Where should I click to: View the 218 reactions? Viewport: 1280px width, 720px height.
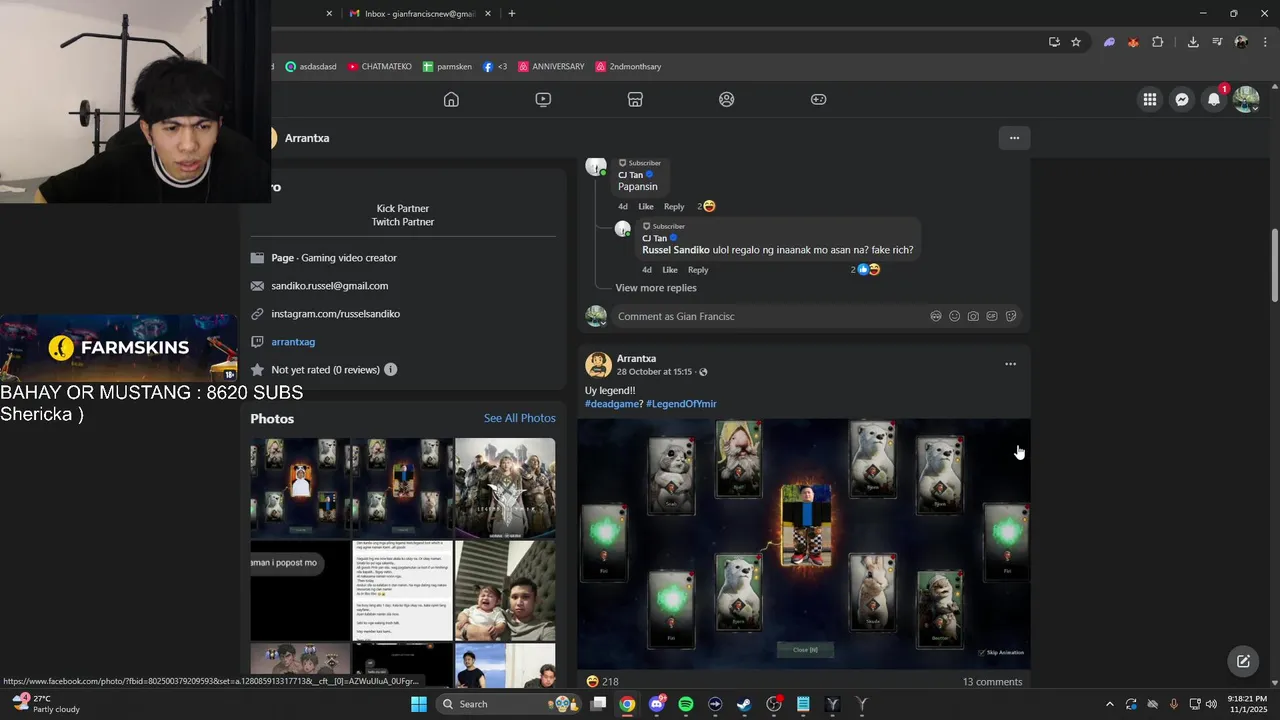(x=603, y=682)
